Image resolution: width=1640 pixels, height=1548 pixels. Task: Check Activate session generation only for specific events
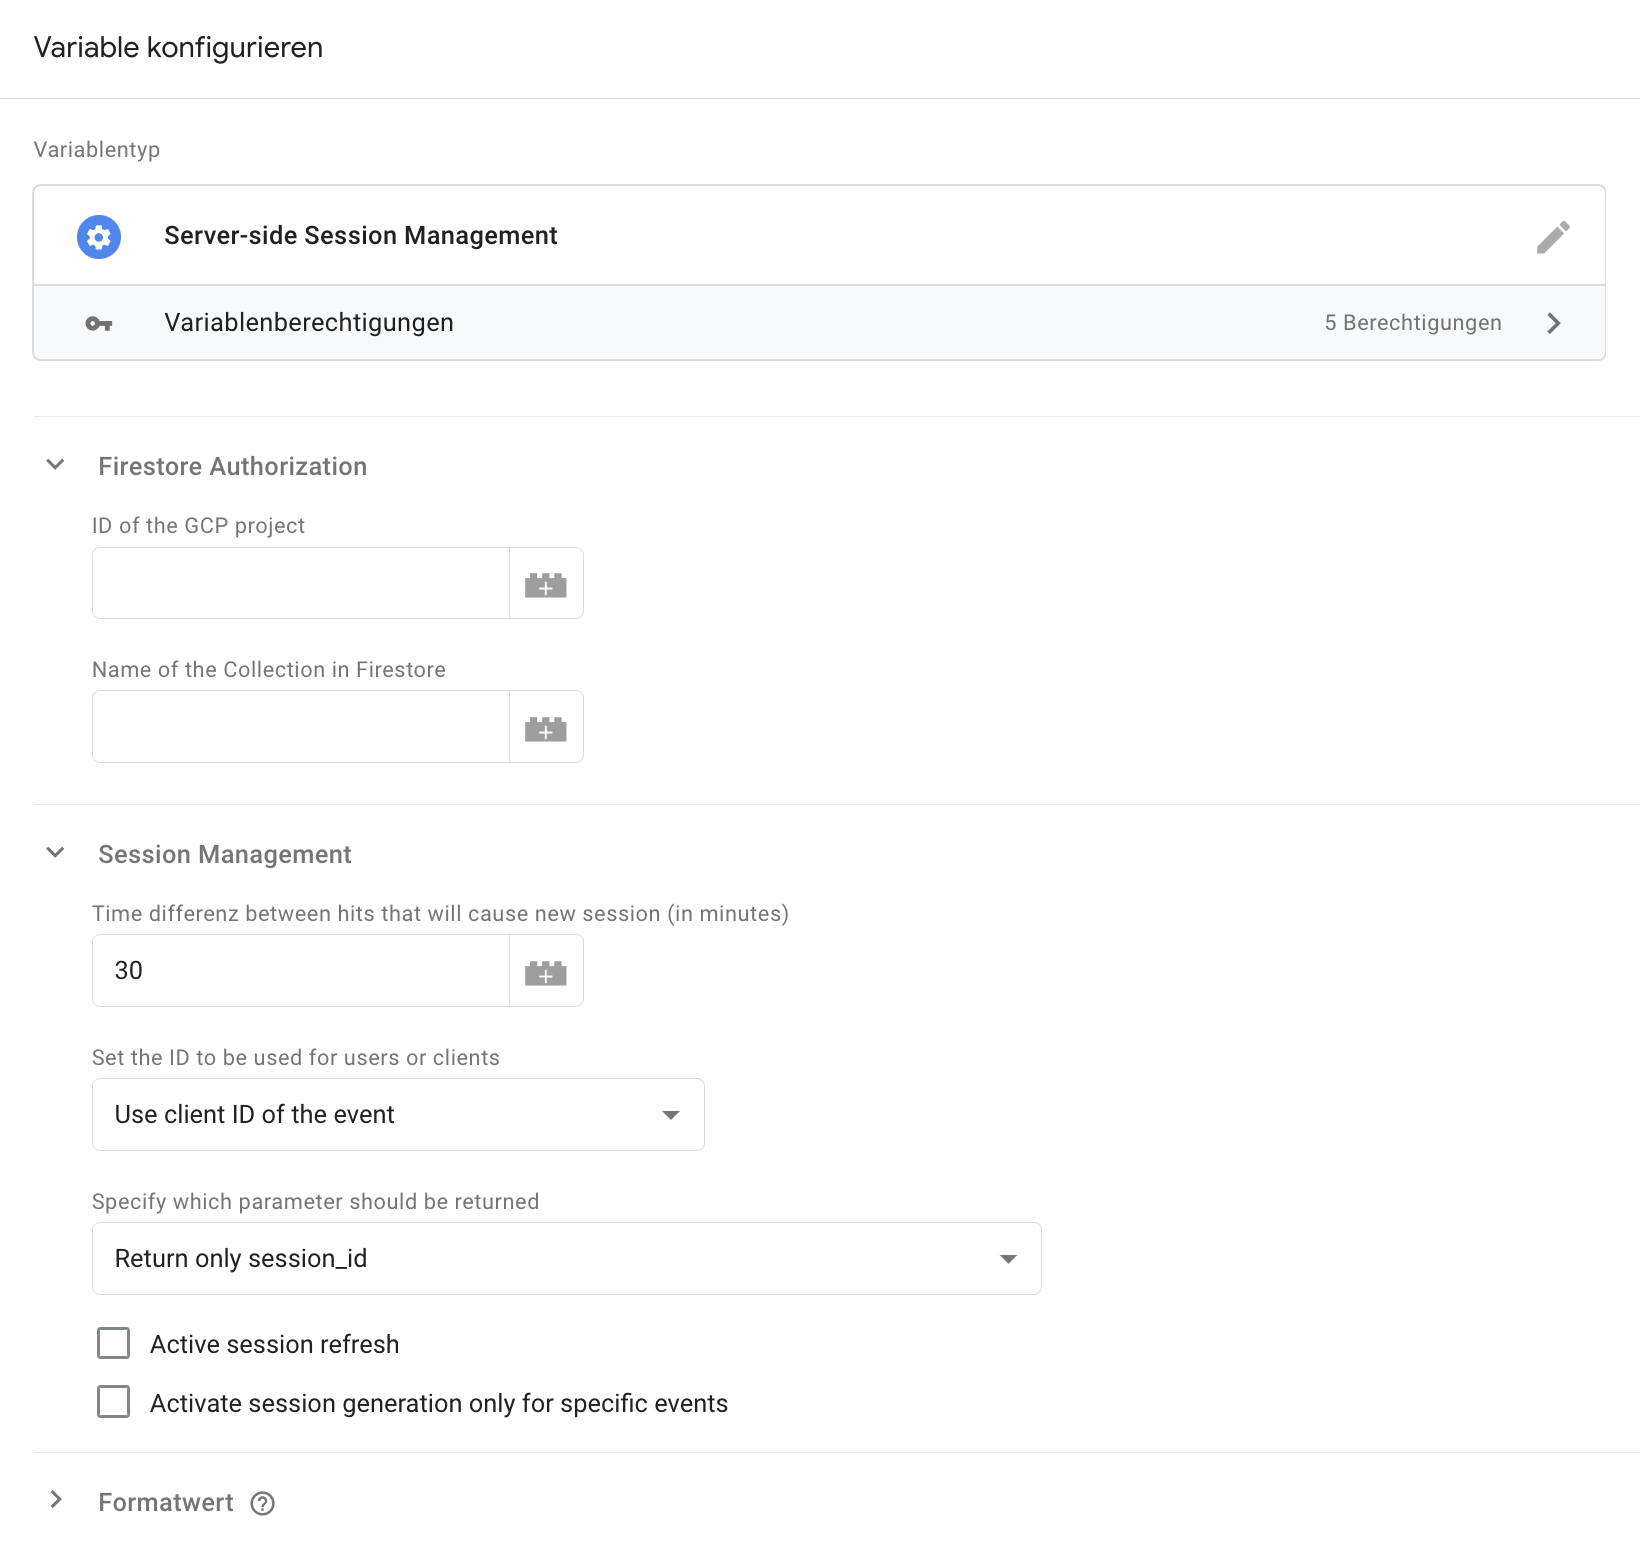click(x=113, y=1402)
